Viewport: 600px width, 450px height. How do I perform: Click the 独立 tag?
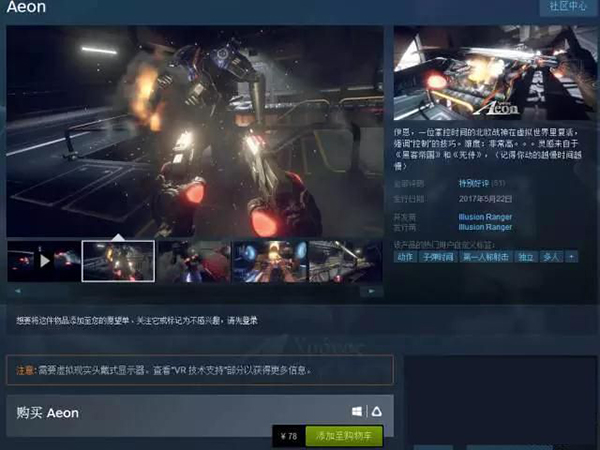(525, 257)
